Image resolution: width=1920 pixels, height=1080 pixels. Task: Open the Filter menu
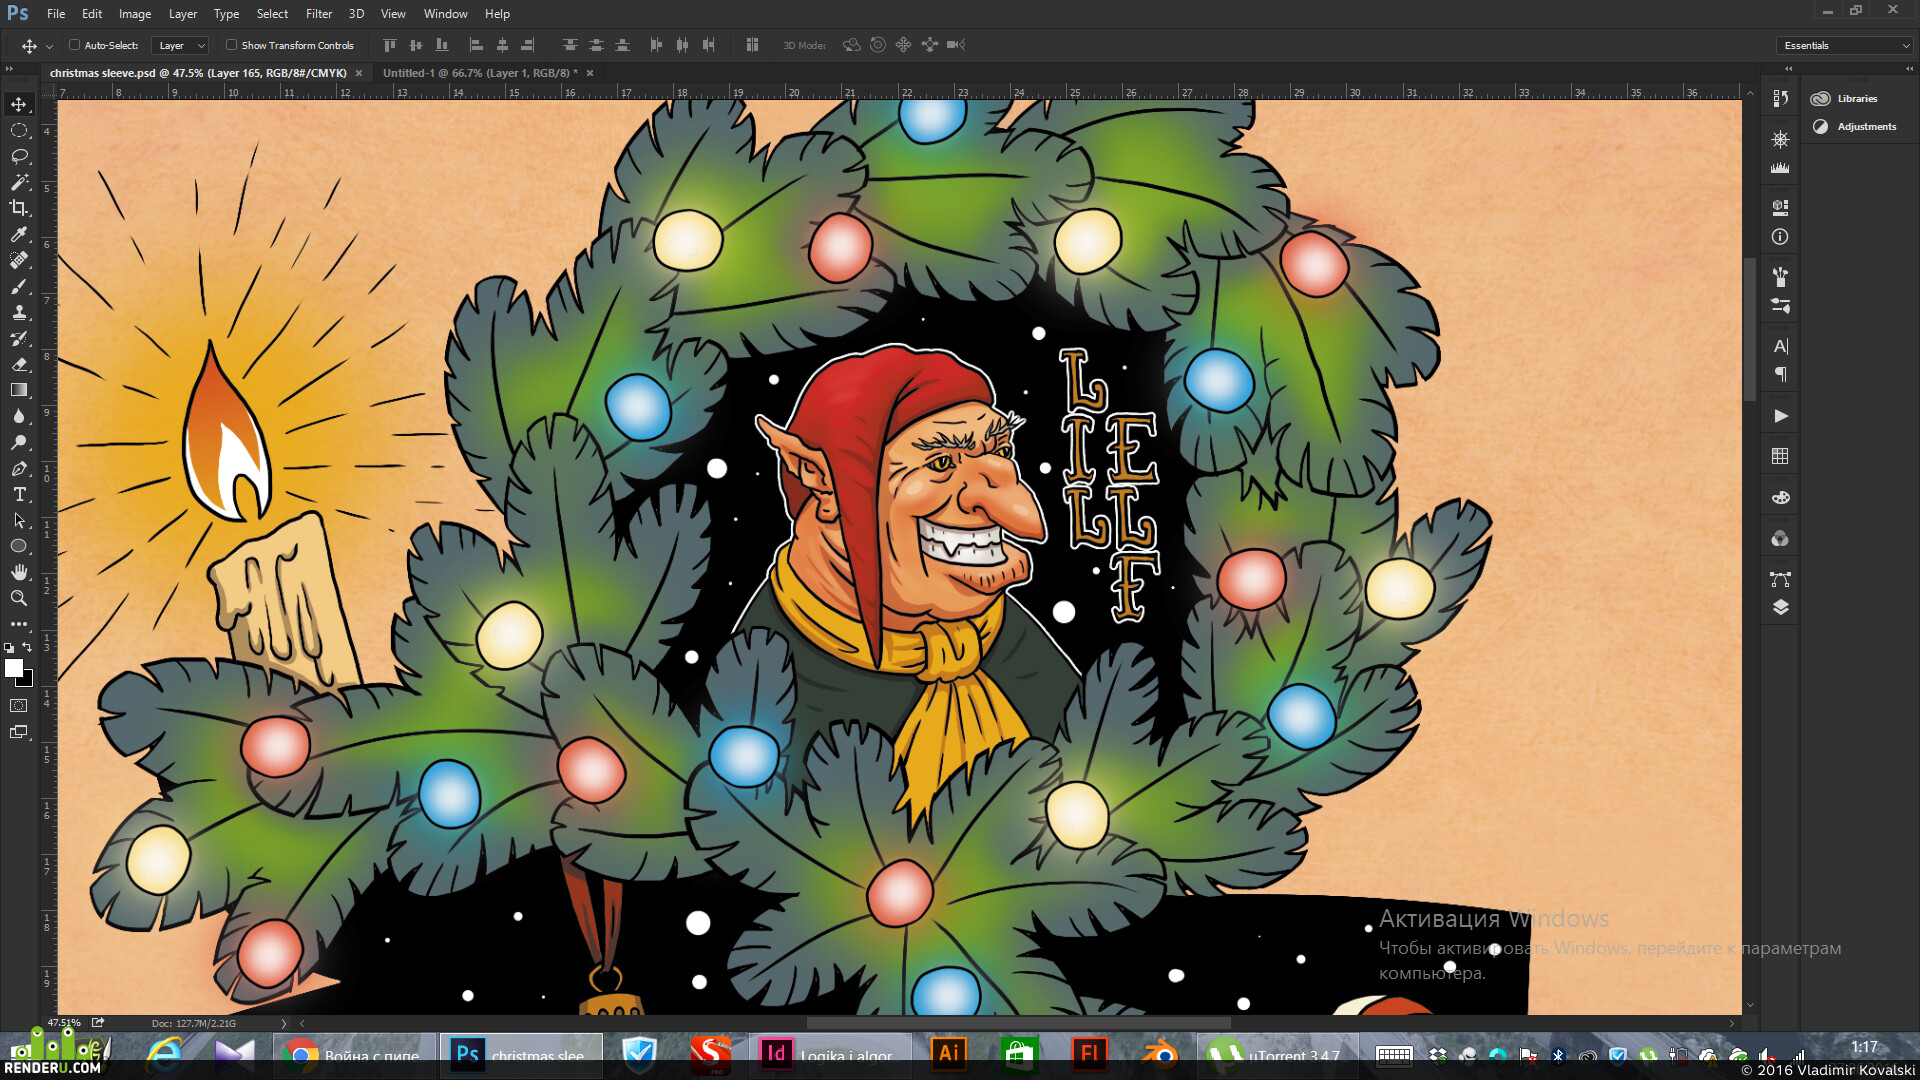click(319, 14)
